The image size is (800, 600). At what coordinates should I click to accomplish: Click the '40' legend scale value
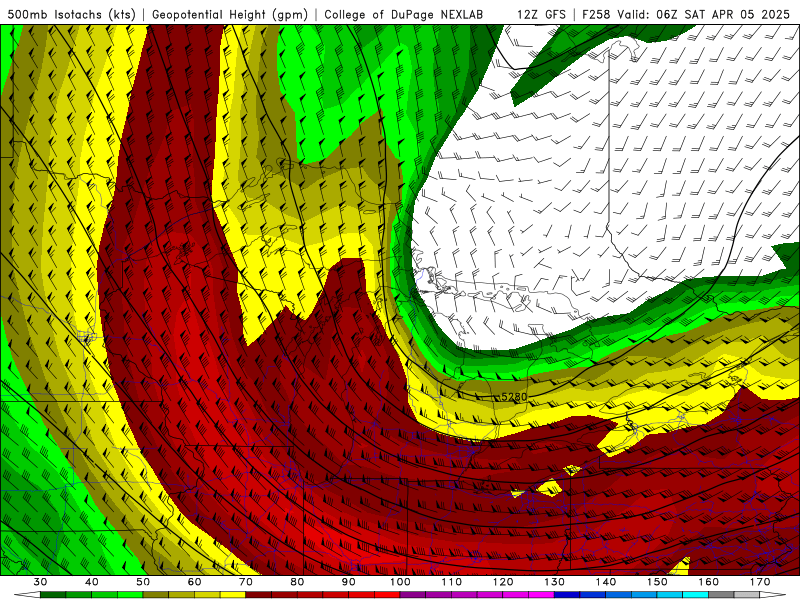point(92,582)
